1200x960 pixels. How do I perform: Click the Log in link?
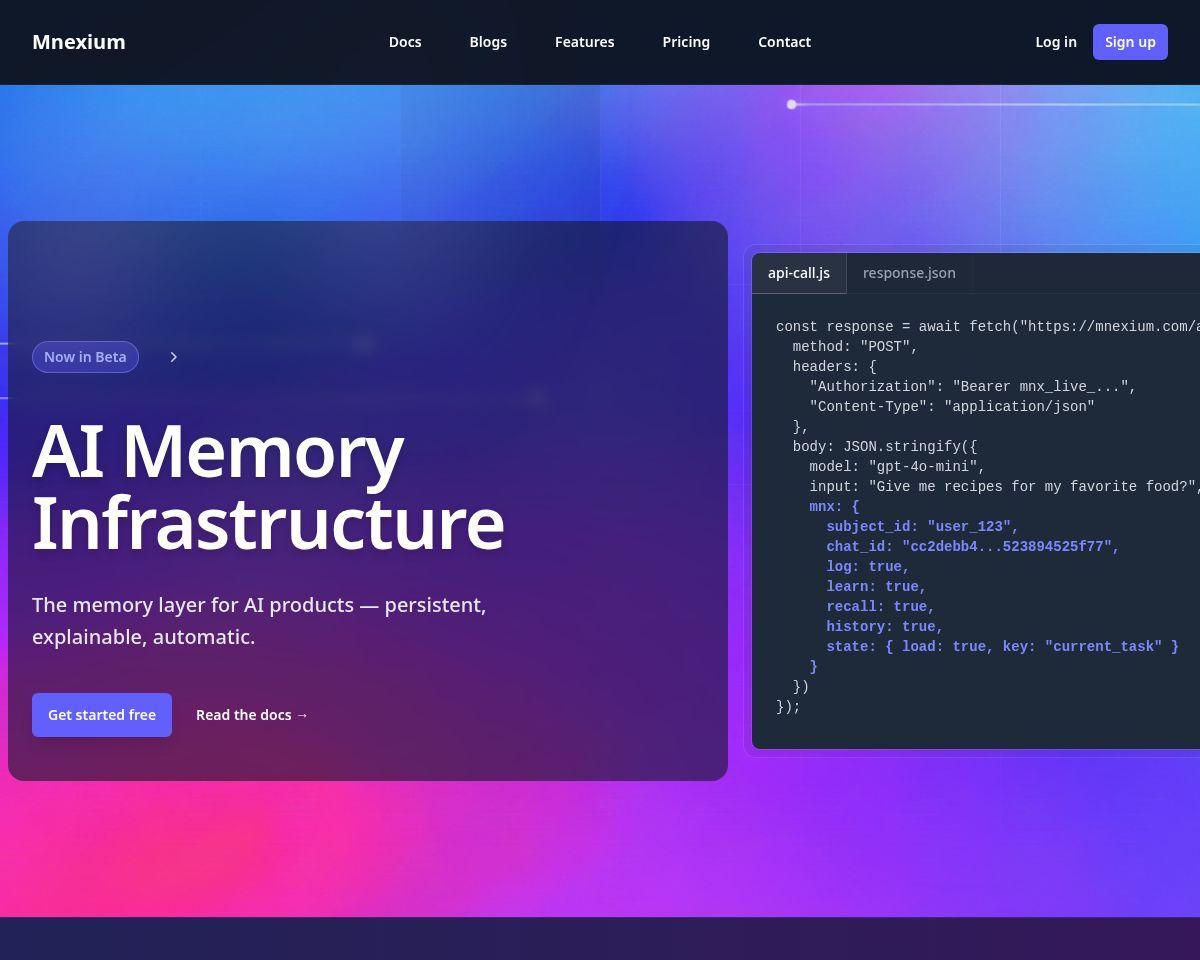pos(1056,42)
